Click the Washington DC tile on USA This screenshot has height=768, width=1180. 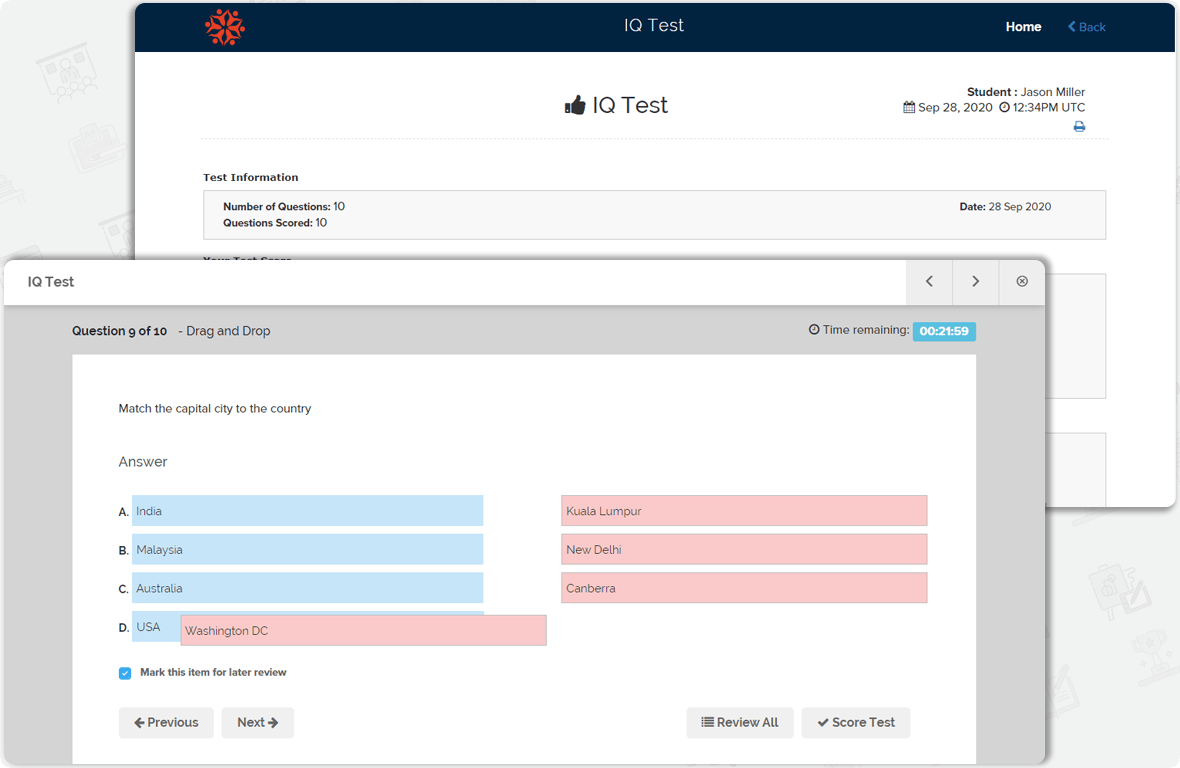coord(363,630)
